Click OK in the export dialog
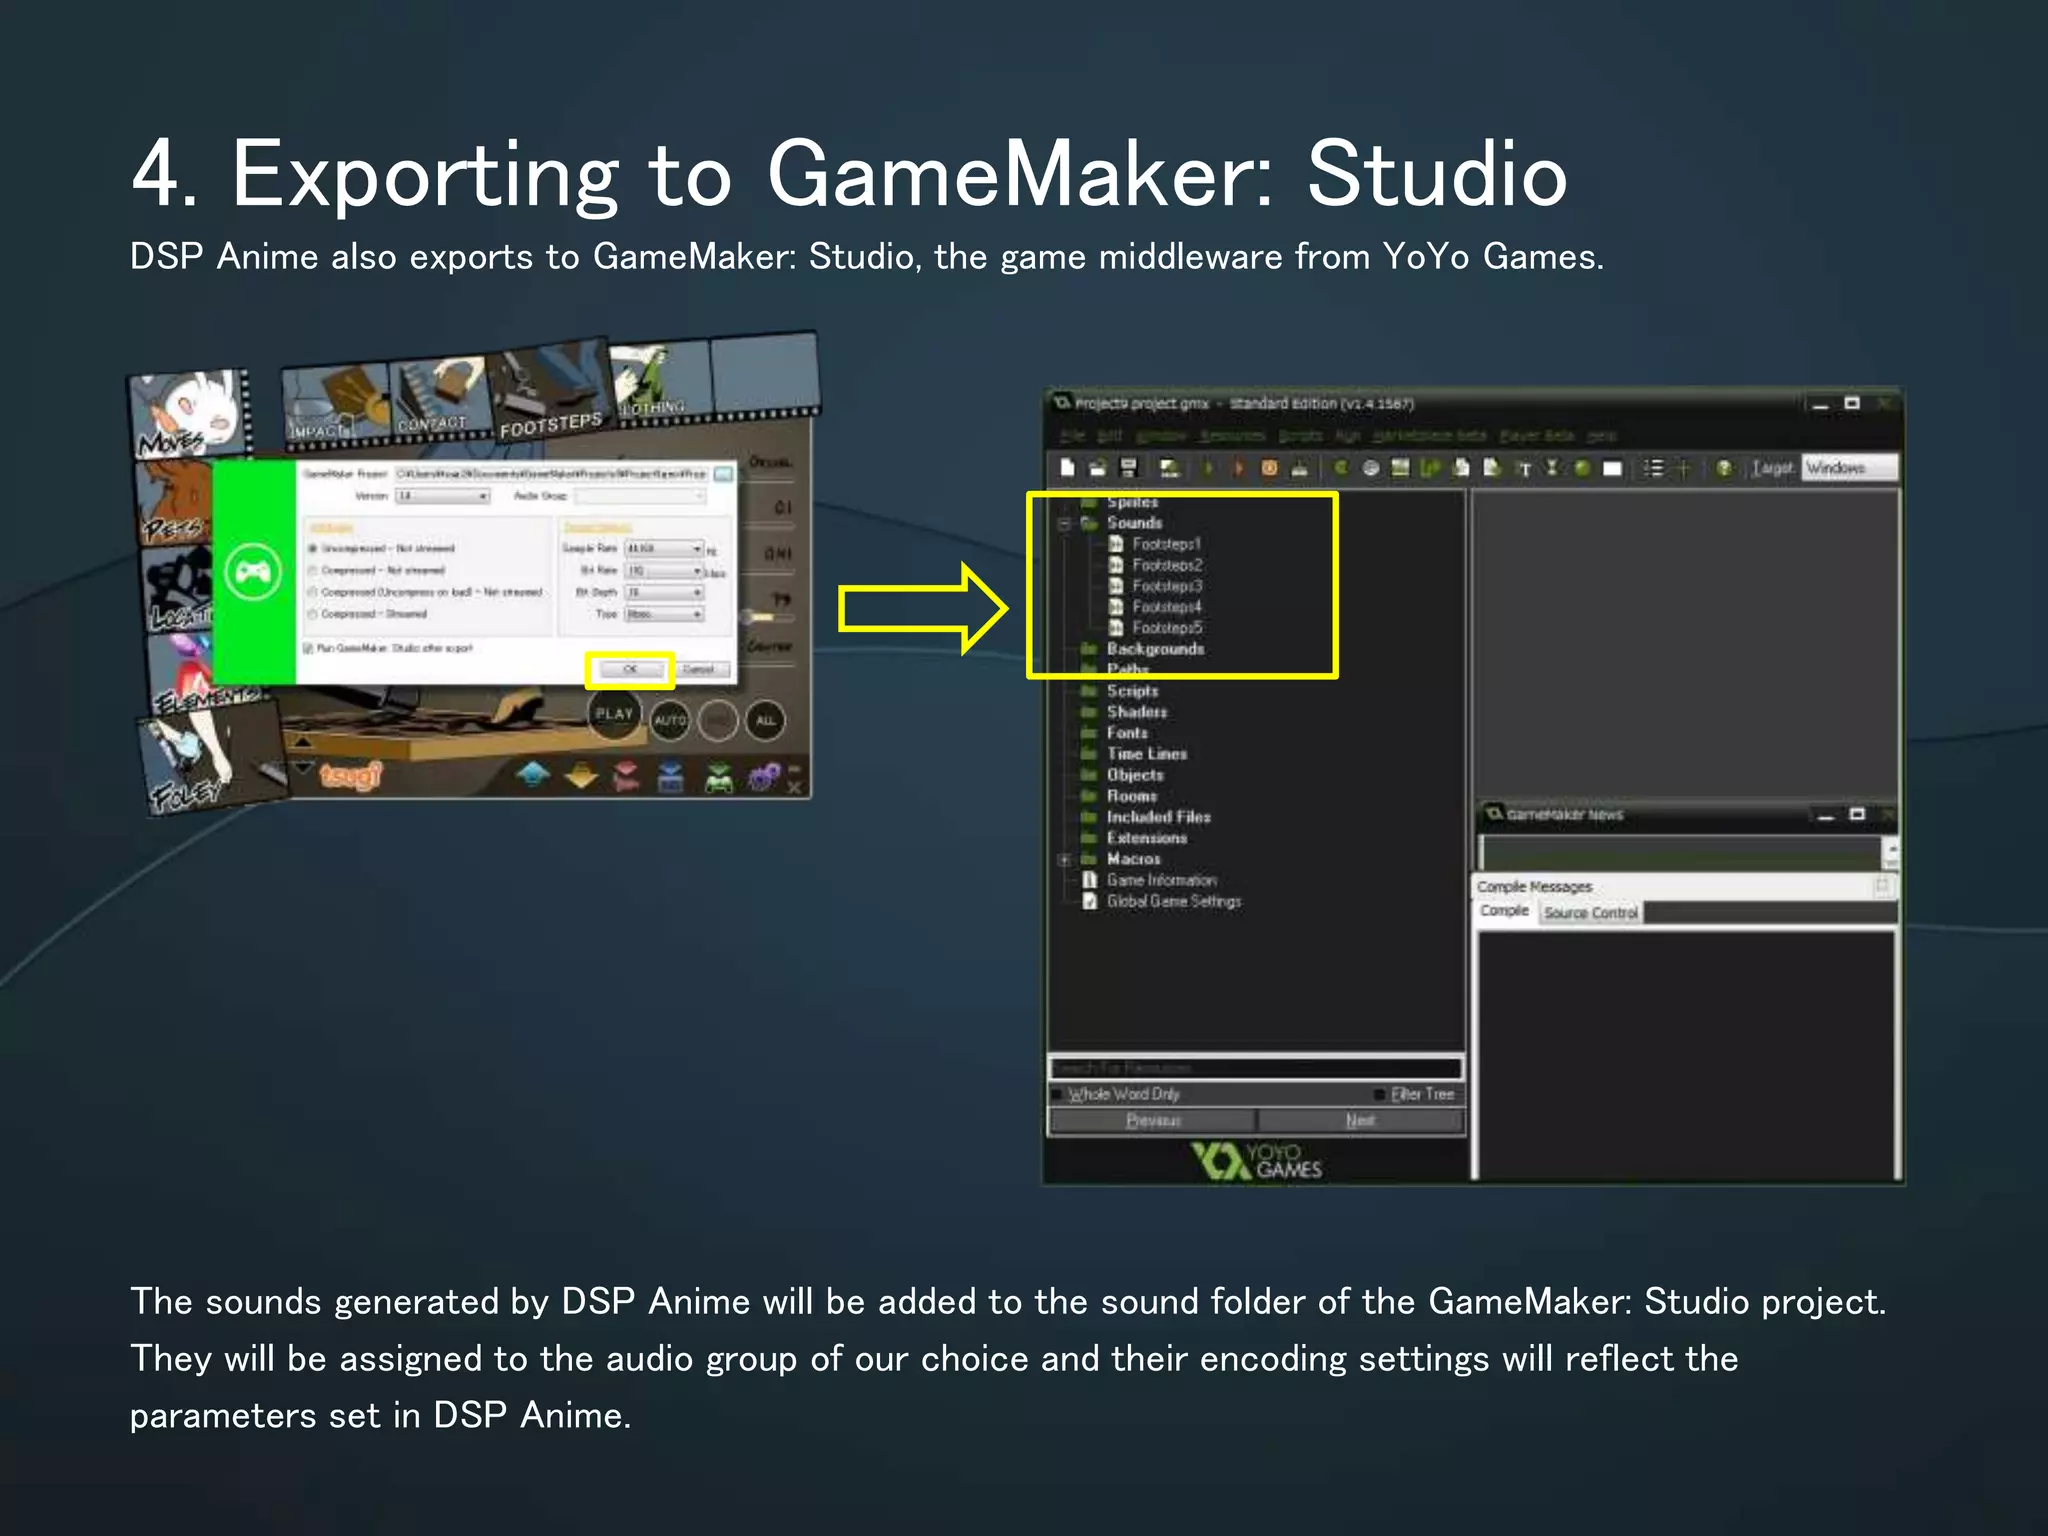This screenshot has height=1536, width=2048. tap(630, 669)
